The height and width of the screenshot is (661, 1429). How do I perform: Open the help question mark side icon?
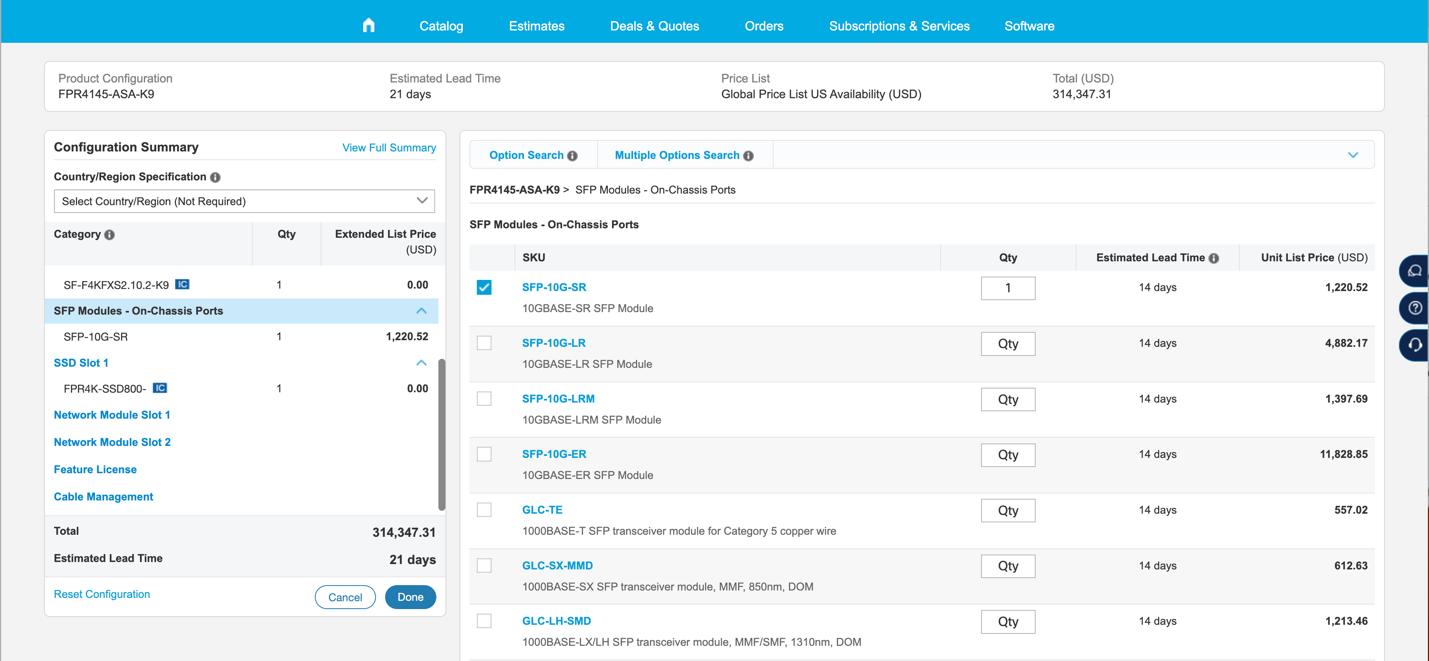click(x=1415, y=308)
